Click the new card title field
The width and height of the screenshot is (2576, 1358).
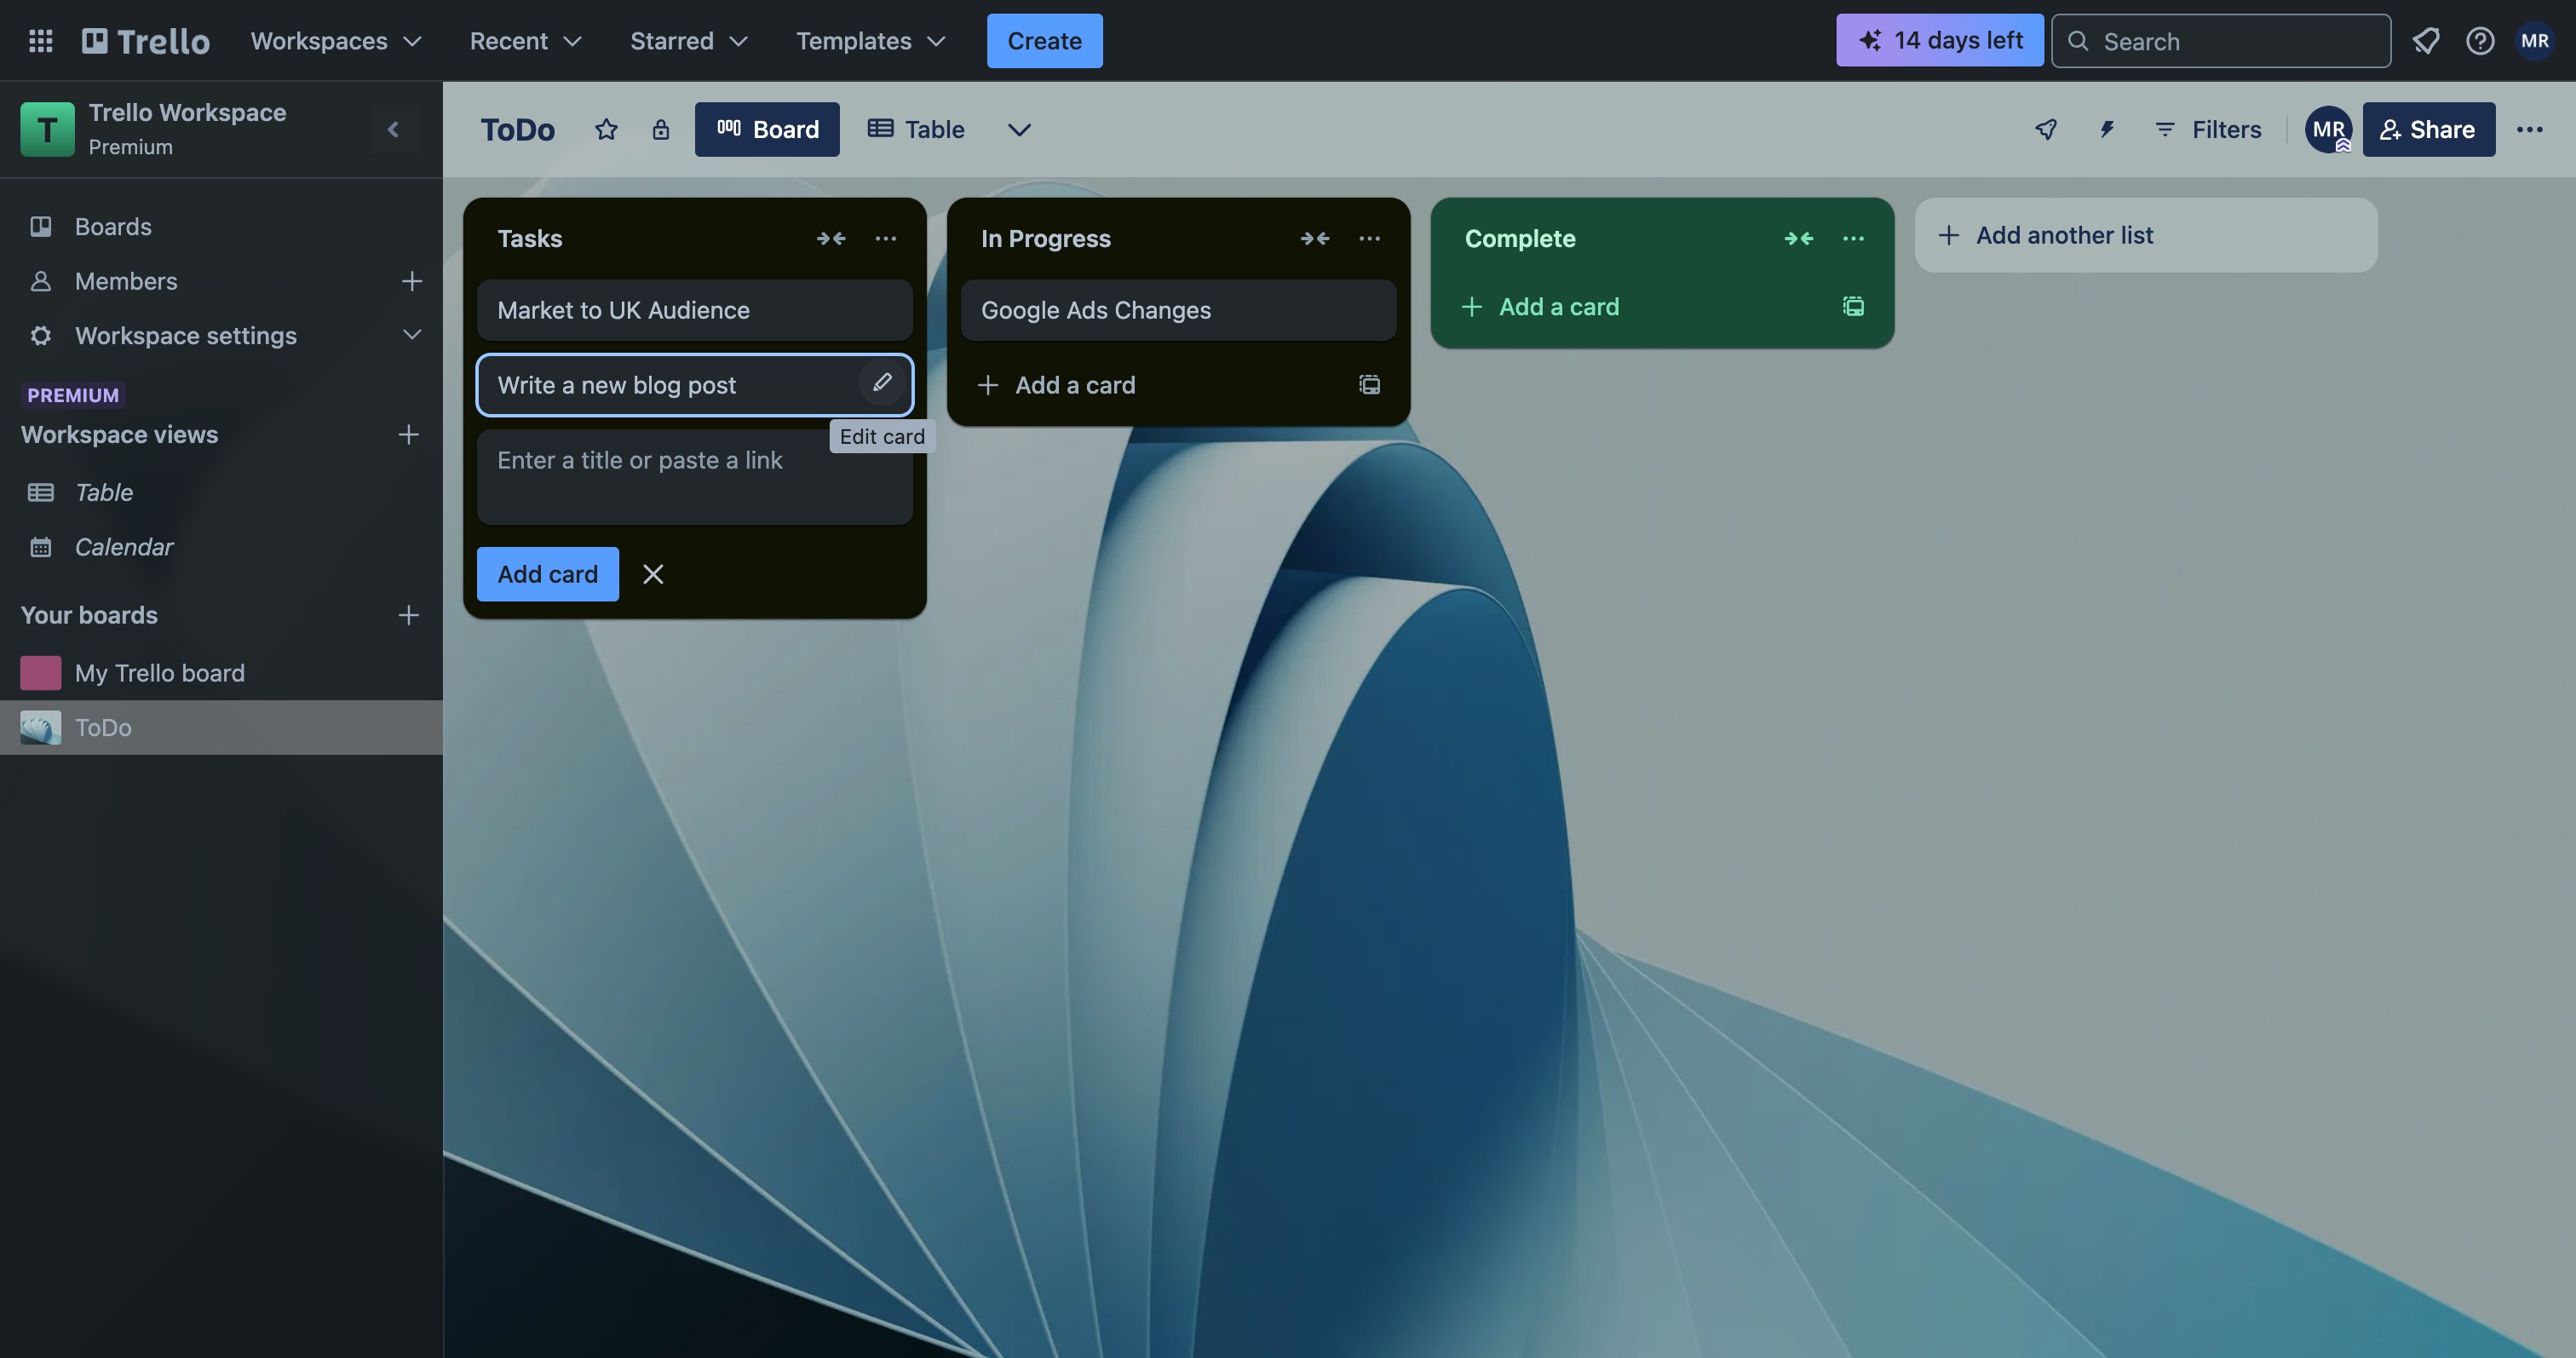(694, 477)
